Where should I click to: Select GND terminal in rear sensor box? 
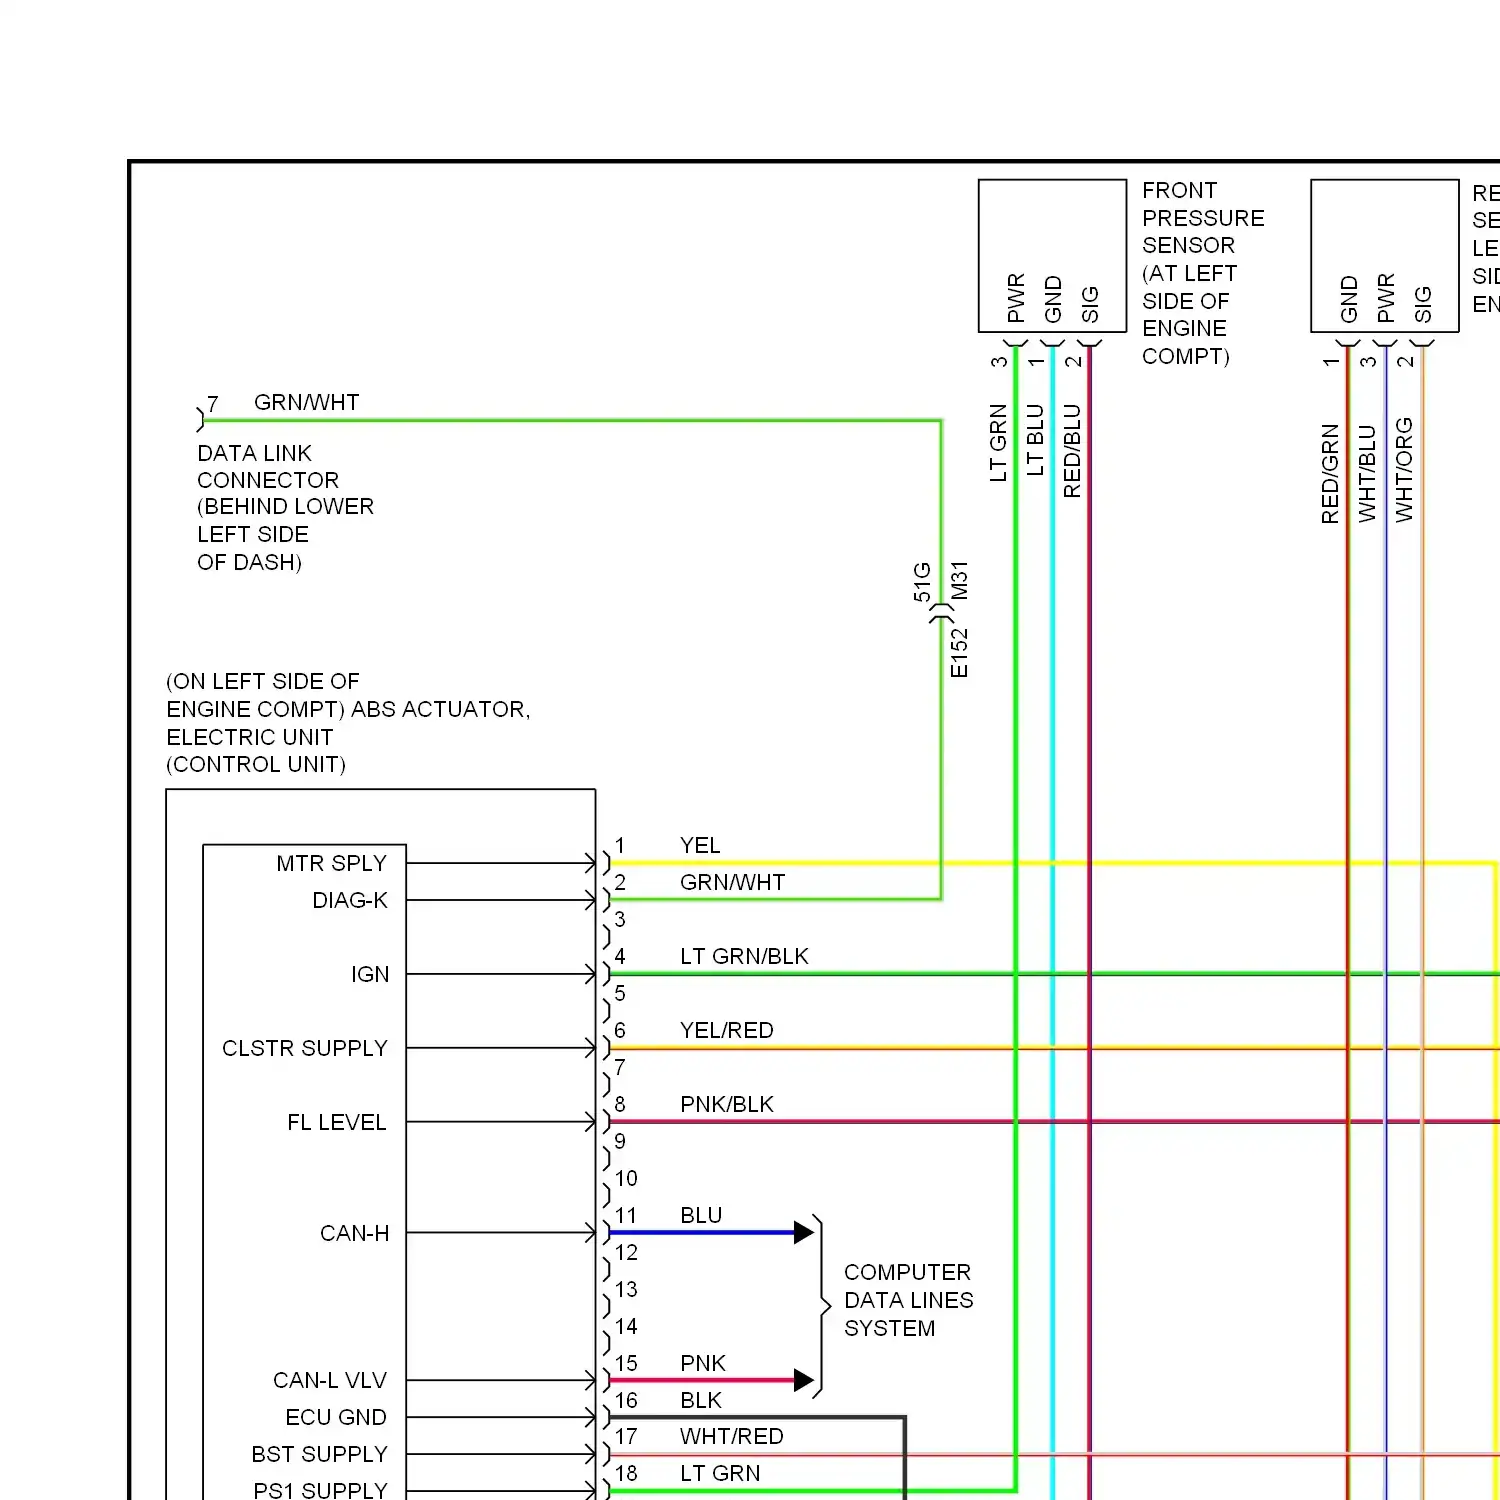[x=1349, y=300]
